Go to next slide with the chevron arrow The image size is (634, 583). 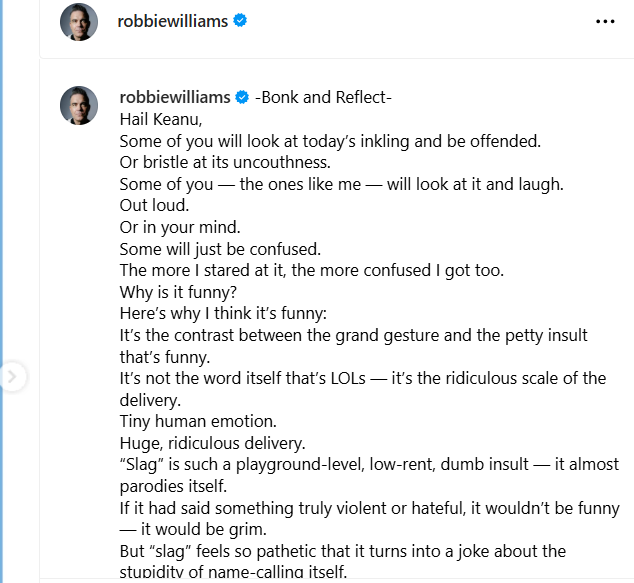point(12,377)
